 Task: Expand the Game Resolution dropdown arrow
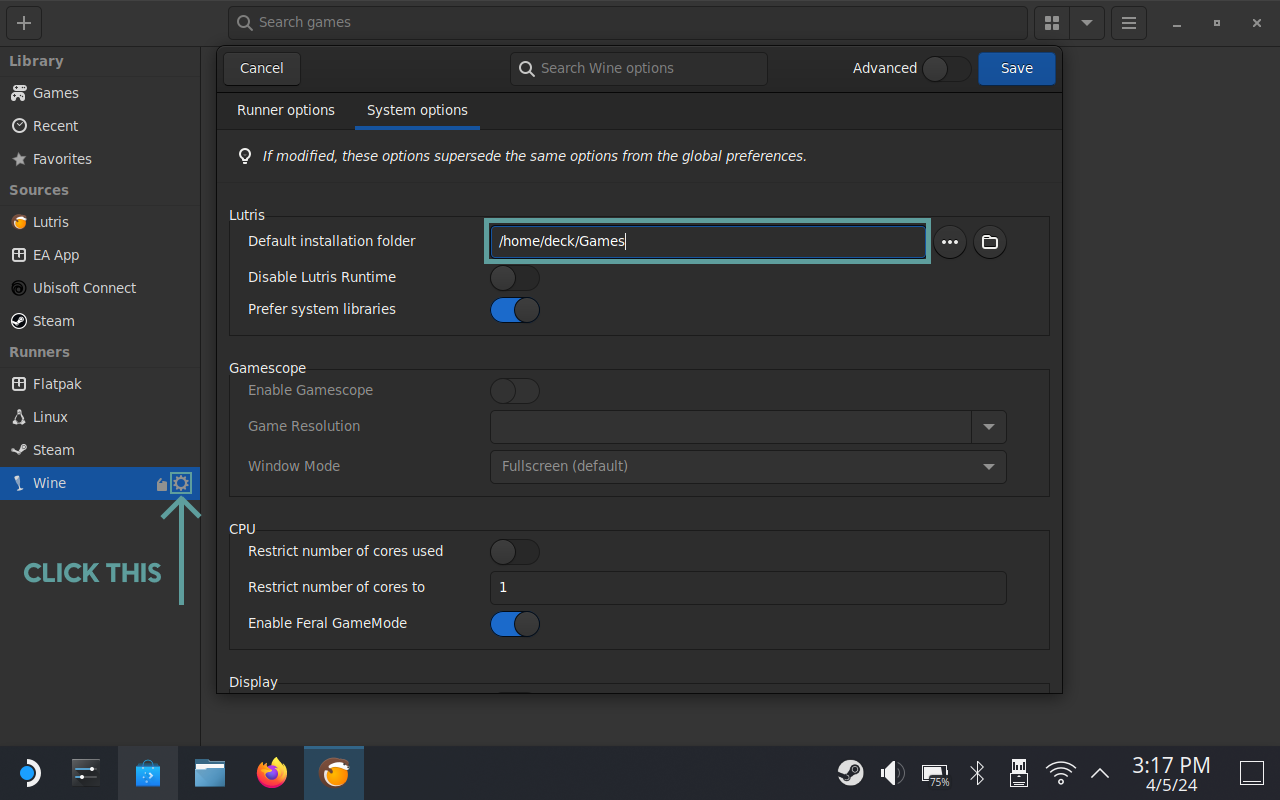tap(988, 427)
